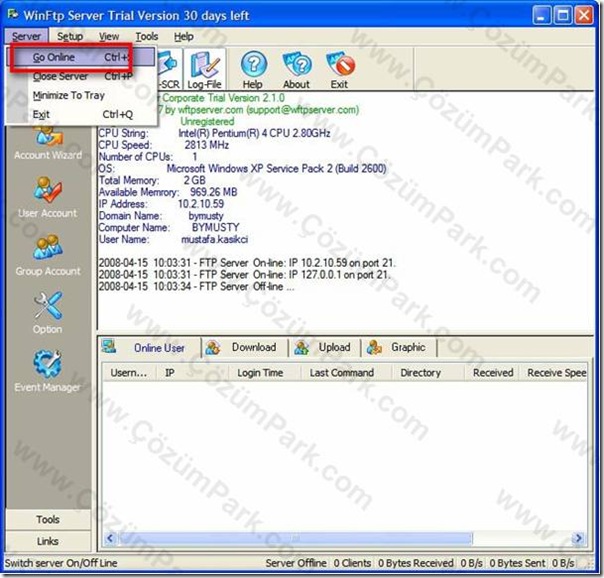Open the Setup menu
Screen dimensions: 604x578
pyautogui.click(x=70, y=36)
